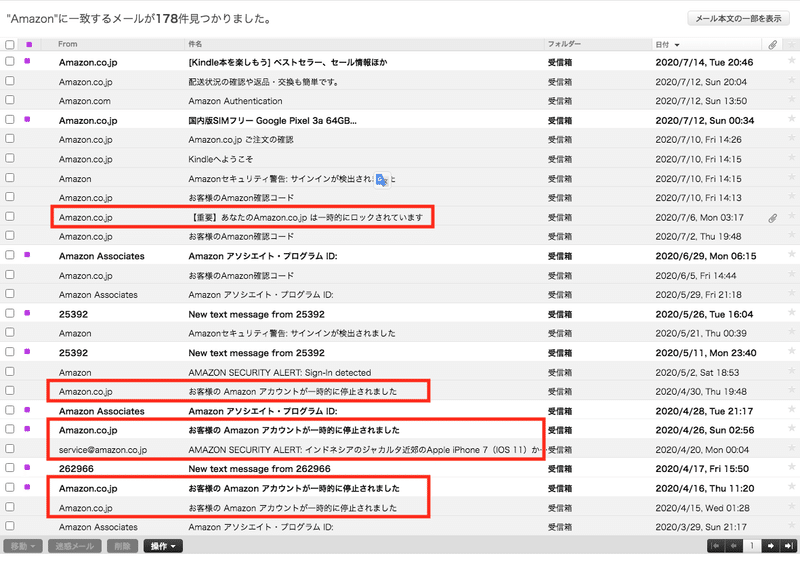Toggle the select-all checkbox in the header
The height and width of the screenshot is (572, 800).
[10, 44]
